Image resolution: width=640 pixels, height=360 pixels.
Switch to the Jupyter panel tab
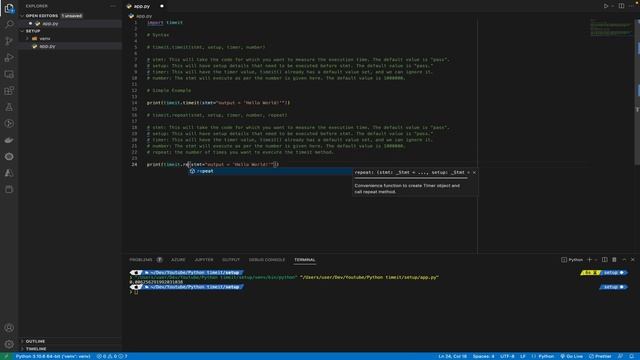204,260
